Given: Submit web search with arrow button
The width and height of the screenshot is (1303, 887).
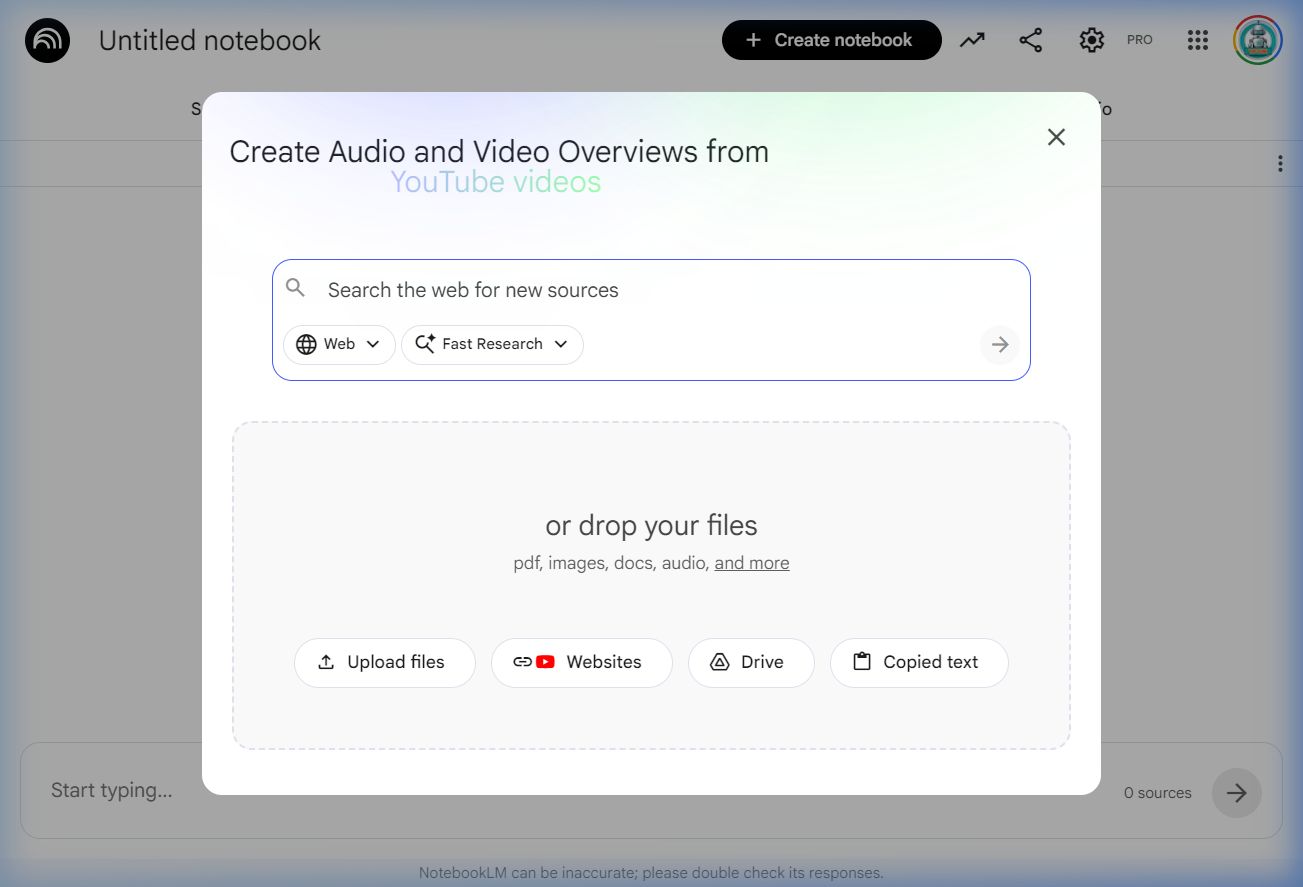Looking at the screenshot, I should click(999, 345).
